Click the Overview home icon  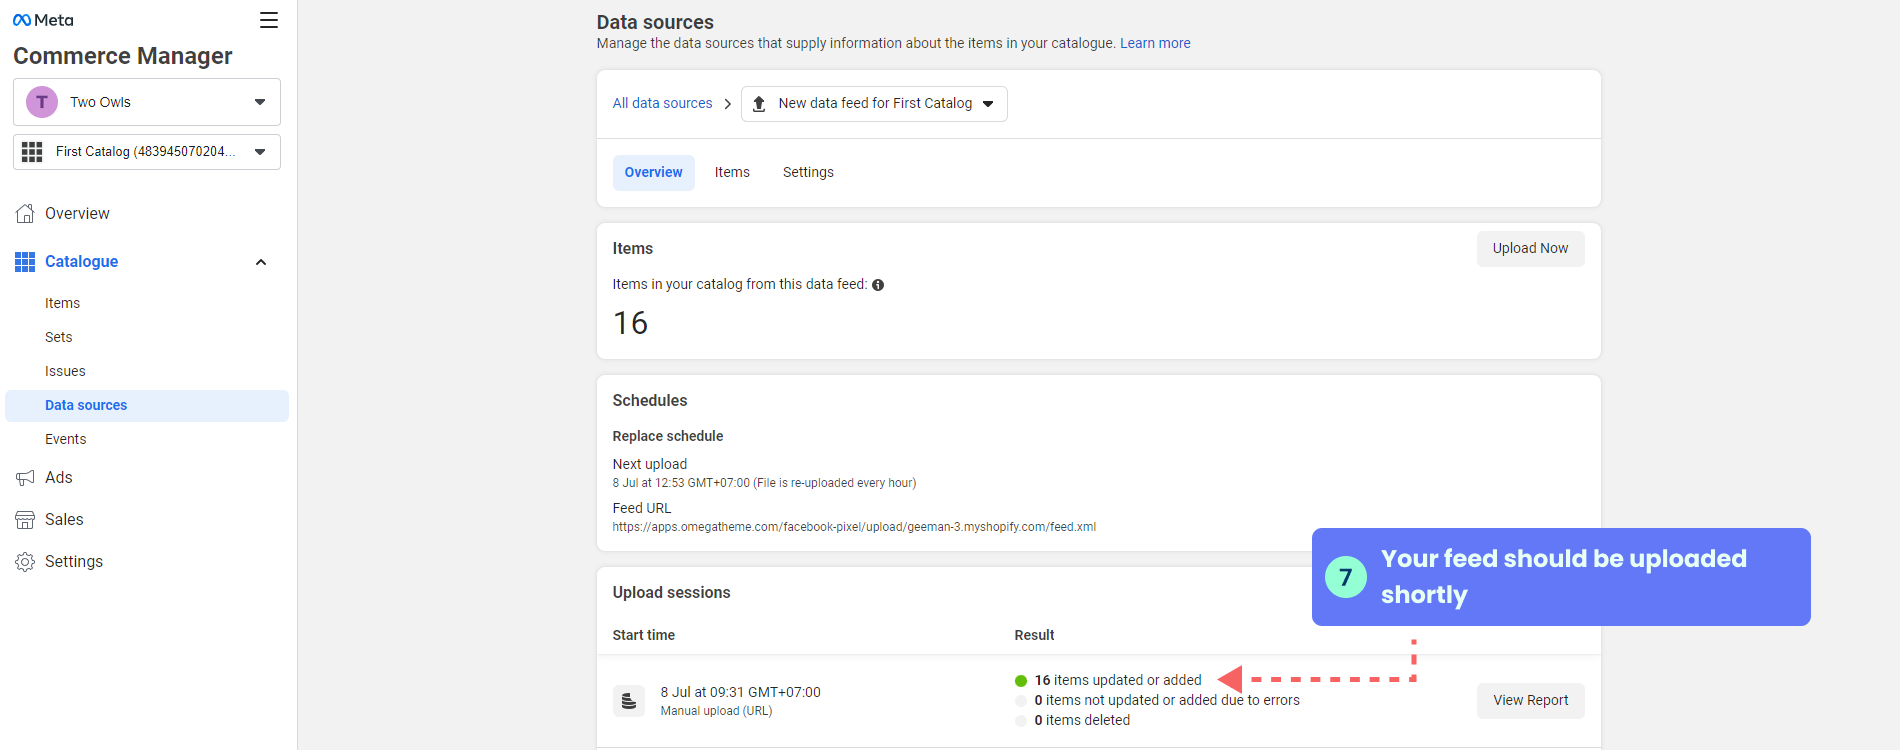[25, 213]
